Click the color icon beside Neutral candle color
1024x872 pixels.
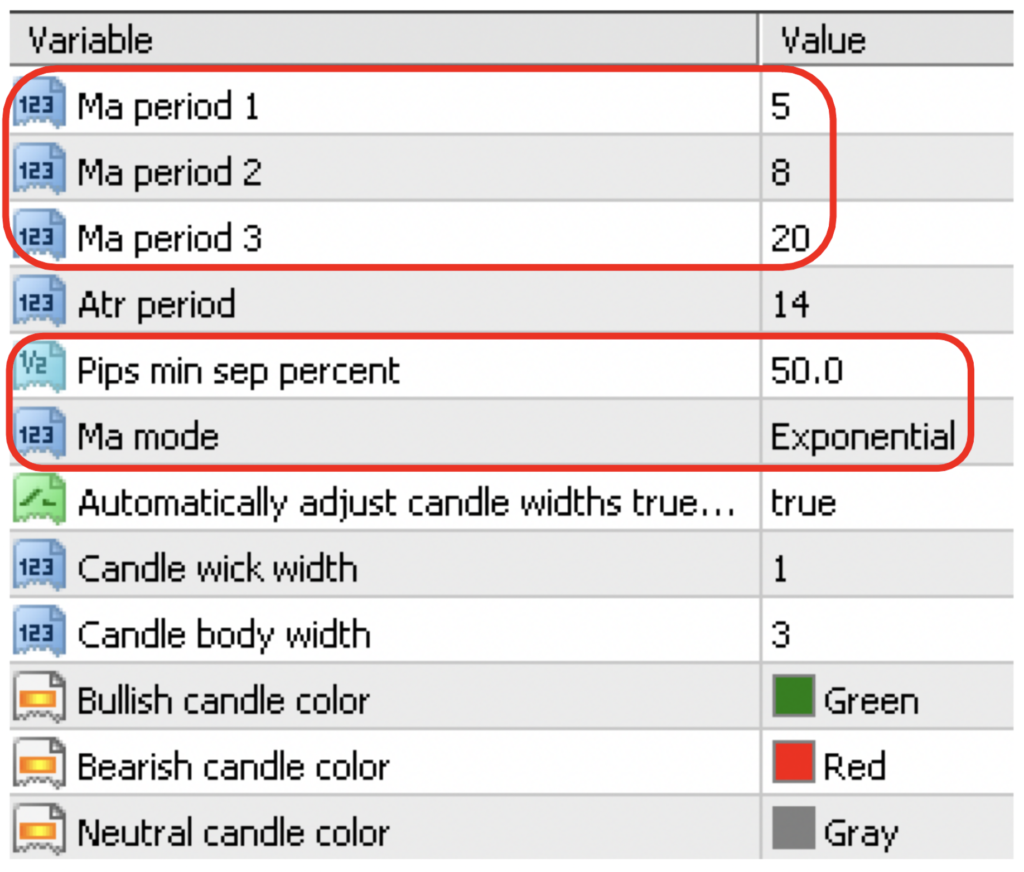pos(39,832)
